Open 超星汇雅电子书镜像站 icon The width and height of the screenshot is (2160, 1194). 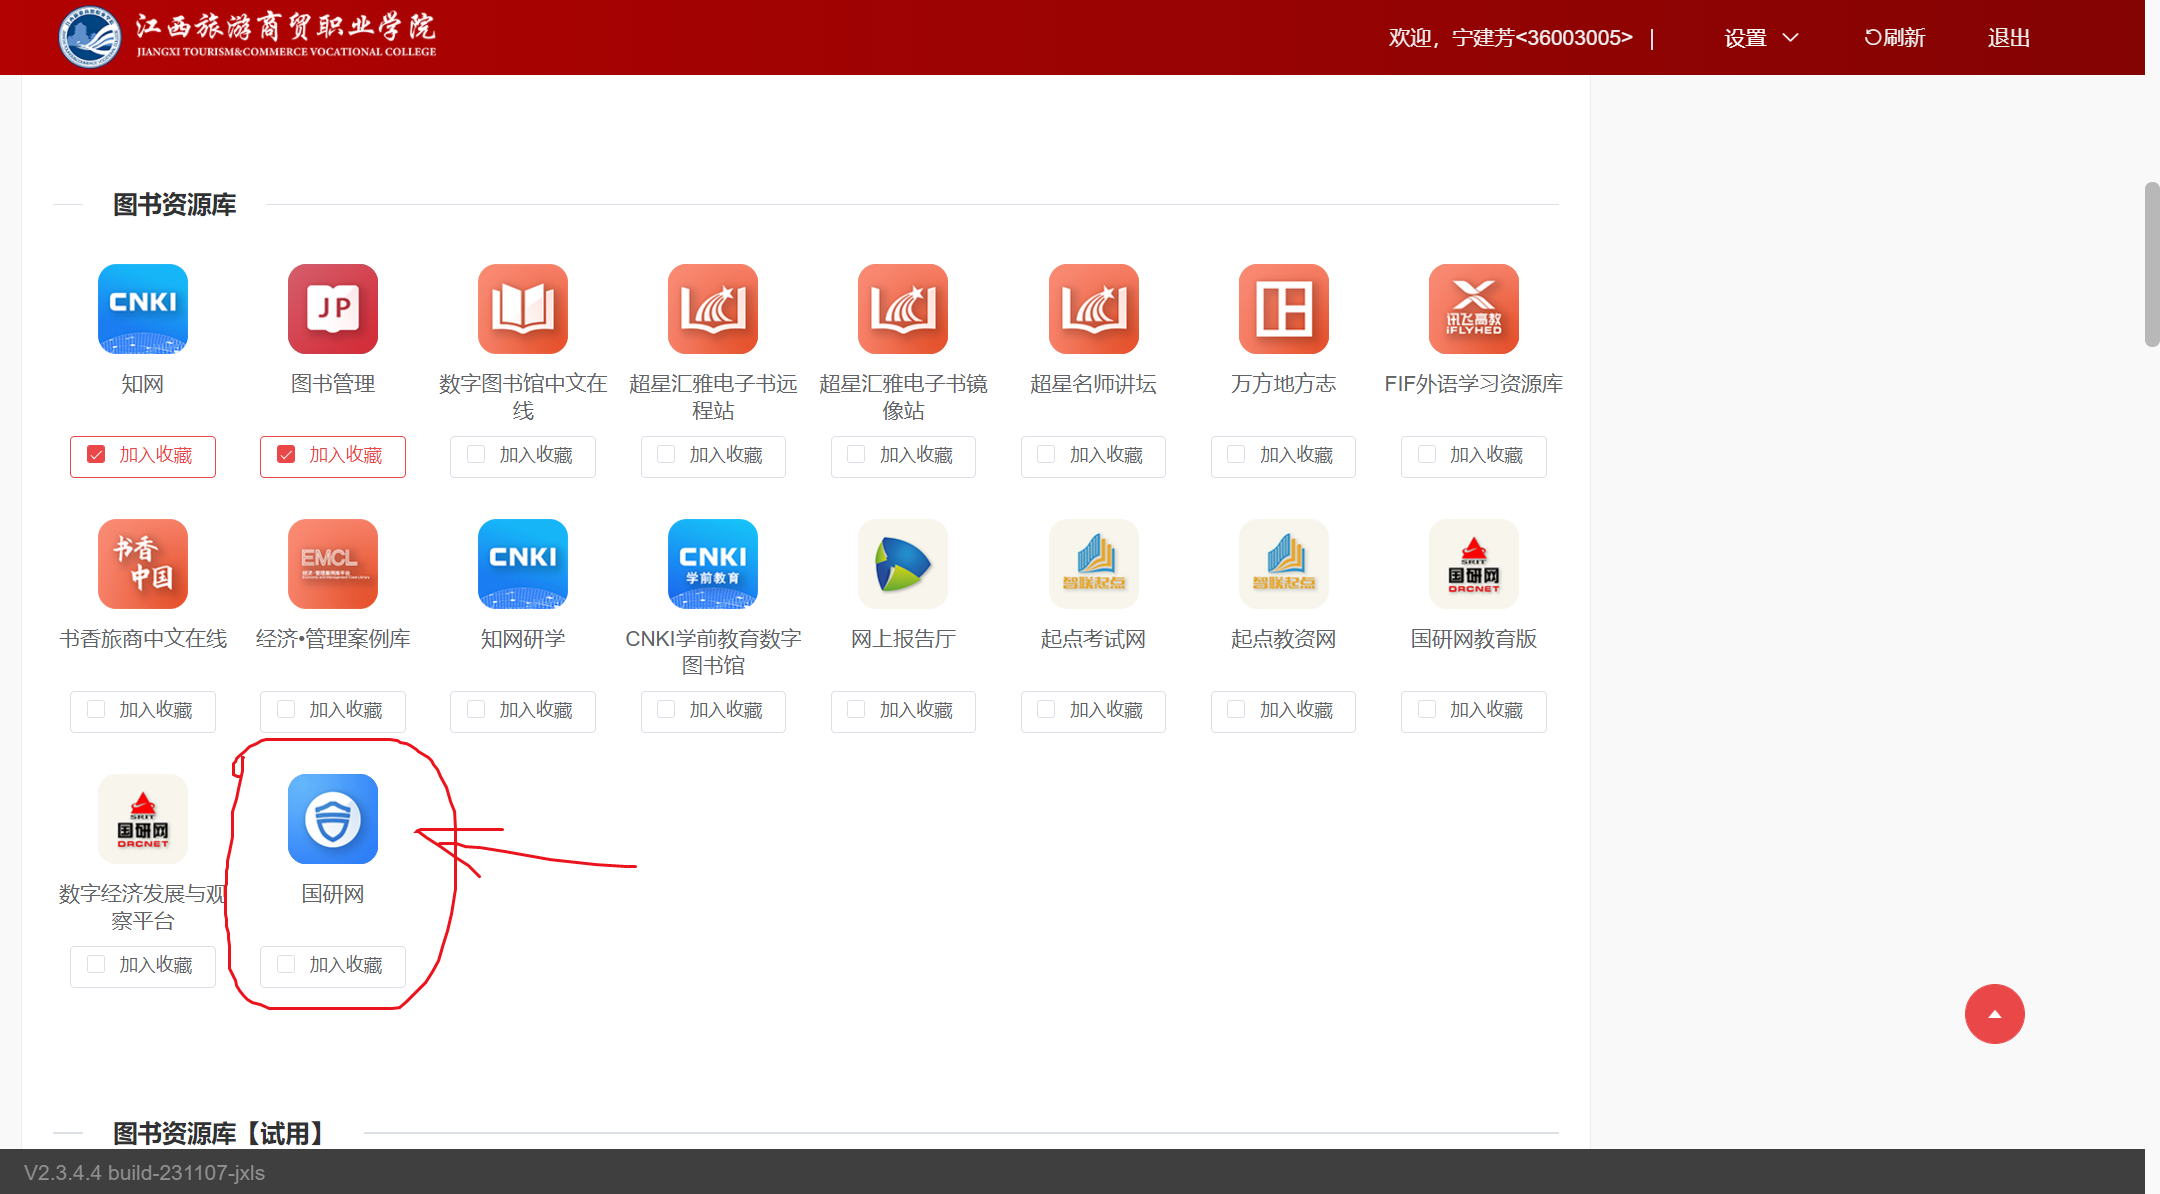tap(903, 309)
